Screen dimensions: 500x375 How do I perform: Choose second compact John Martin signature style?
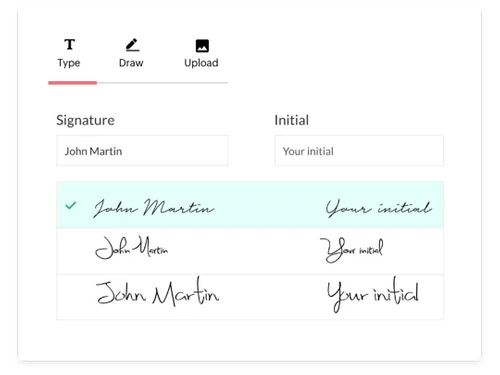click(x=132, y=248)
